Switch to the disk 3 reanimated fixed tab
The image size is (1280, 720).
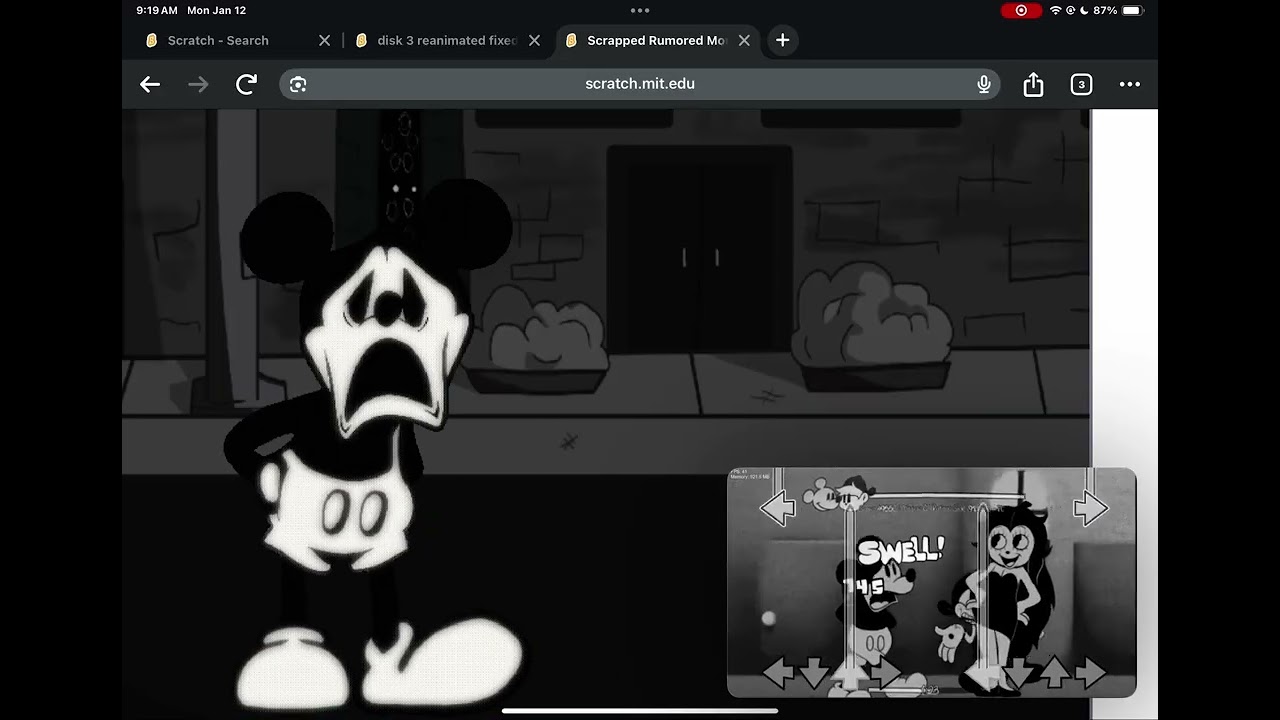click(x=447, y=41)
